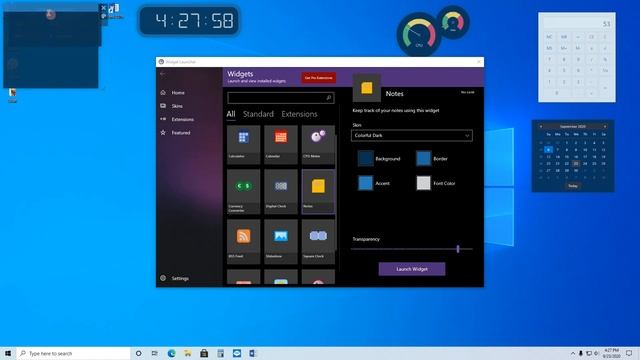Choose the Currency Converter widget tile

(243, 192)
